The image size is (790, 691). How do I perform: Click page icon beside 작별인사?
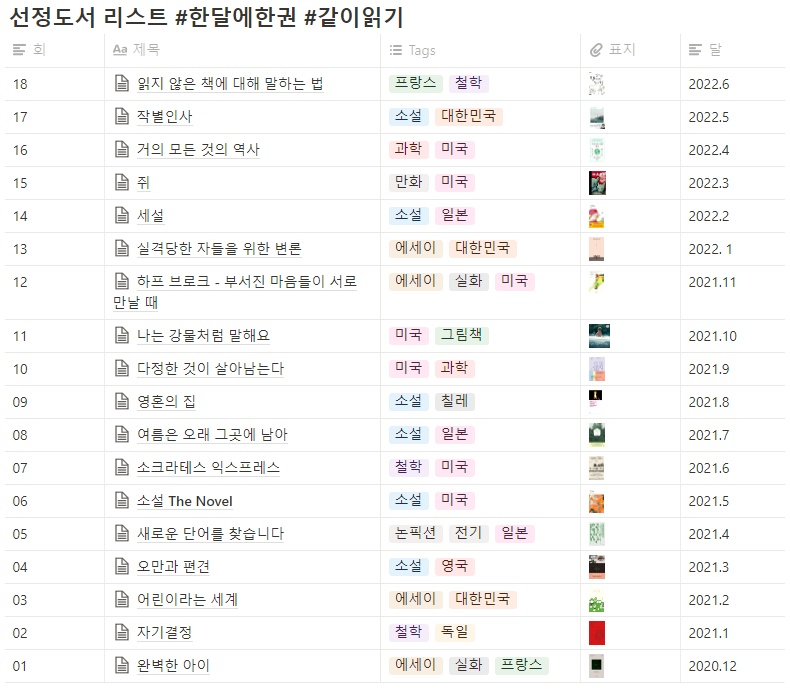click(x=121, y=117)
